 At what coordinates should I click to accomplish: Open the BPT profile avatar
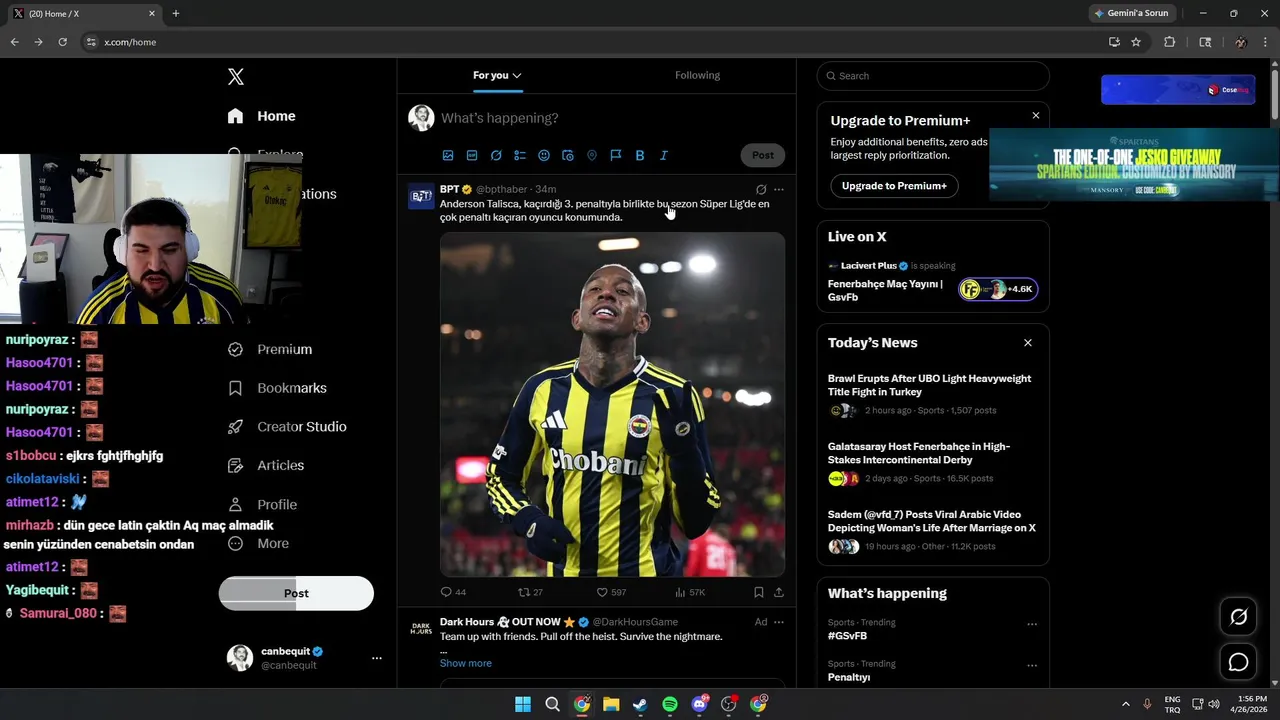coord(421,196)
